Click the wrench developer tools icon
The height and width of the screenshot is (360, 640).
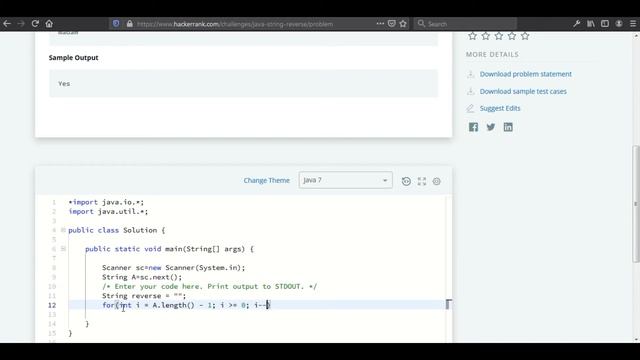click(x=577, y=24)
